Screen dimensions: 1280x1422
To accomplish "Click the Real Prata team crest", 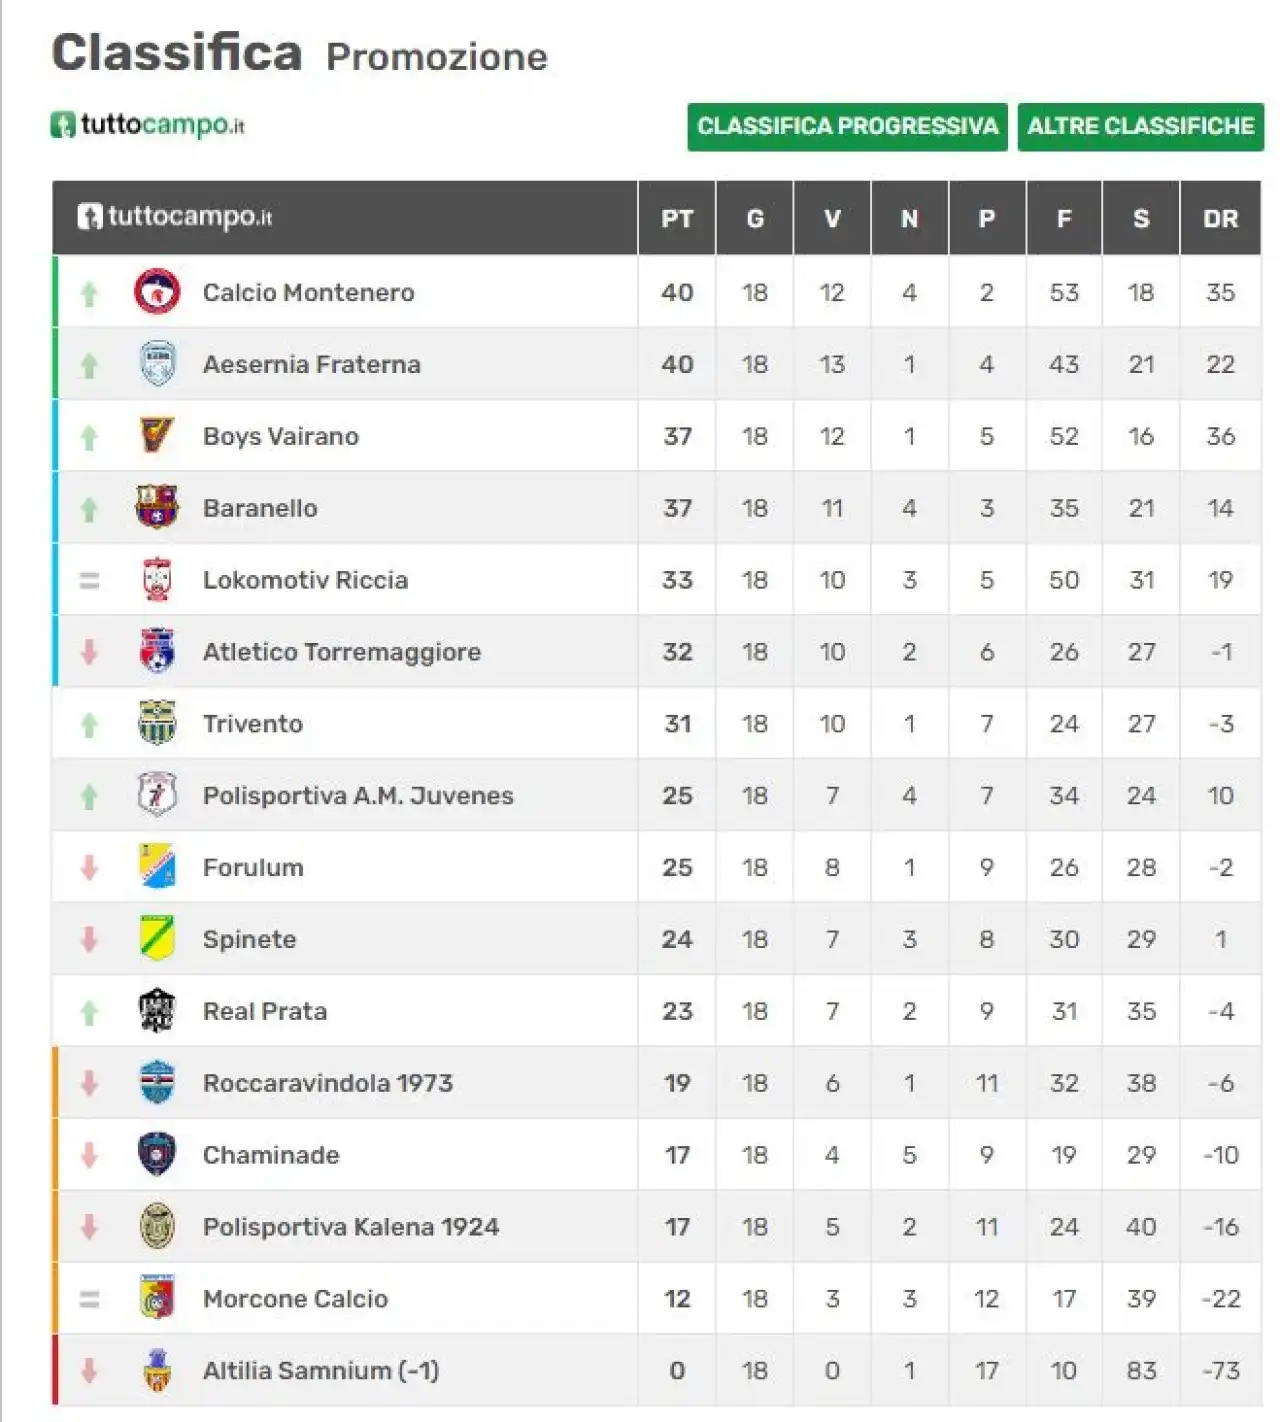I will click(x=157, y=1011).
